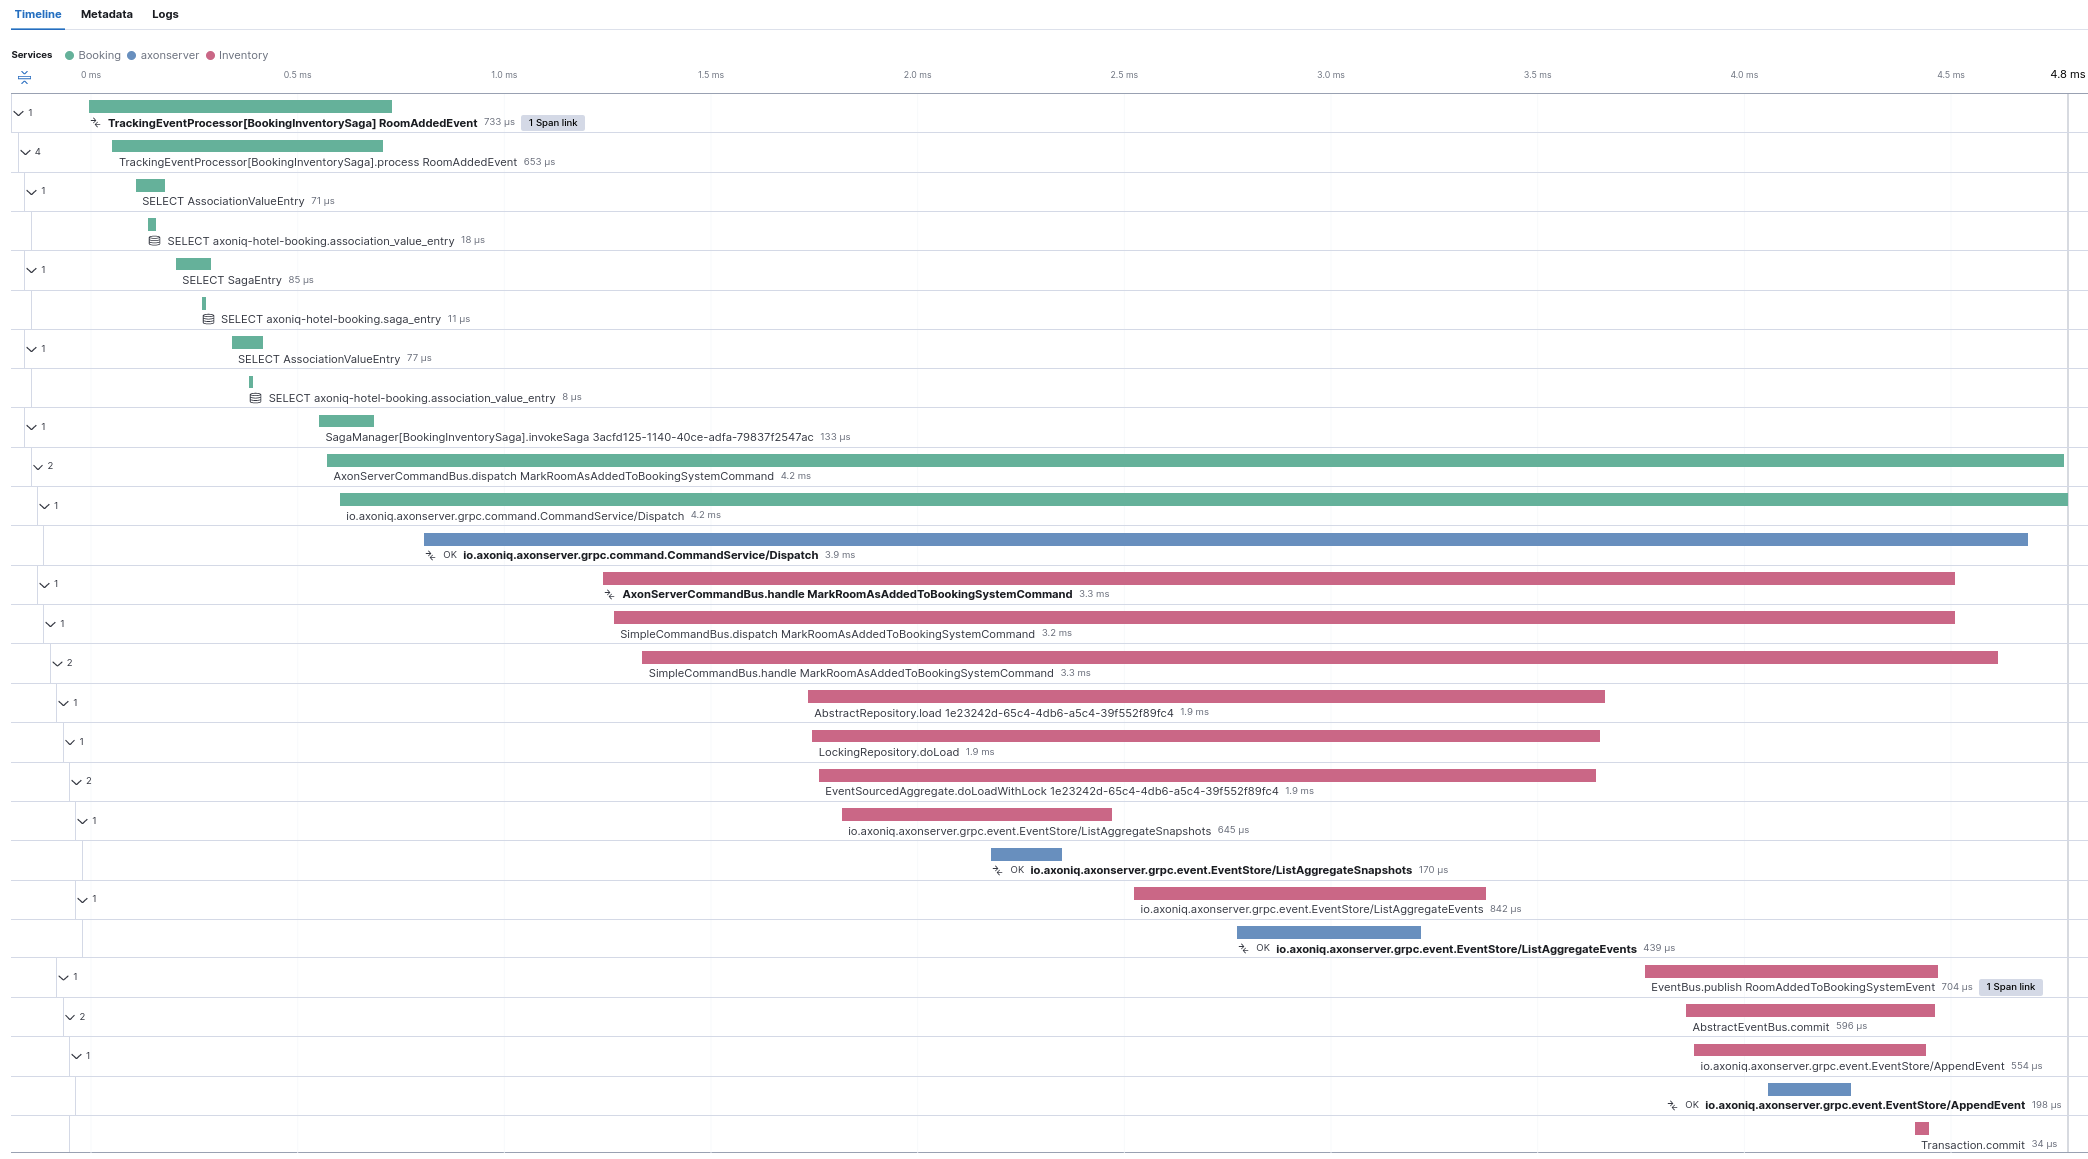This screenshot has height=1159, width=2088.
Task: Click transaction icon by AxonServerCommandBus.handle span
Action: point(609,595)
